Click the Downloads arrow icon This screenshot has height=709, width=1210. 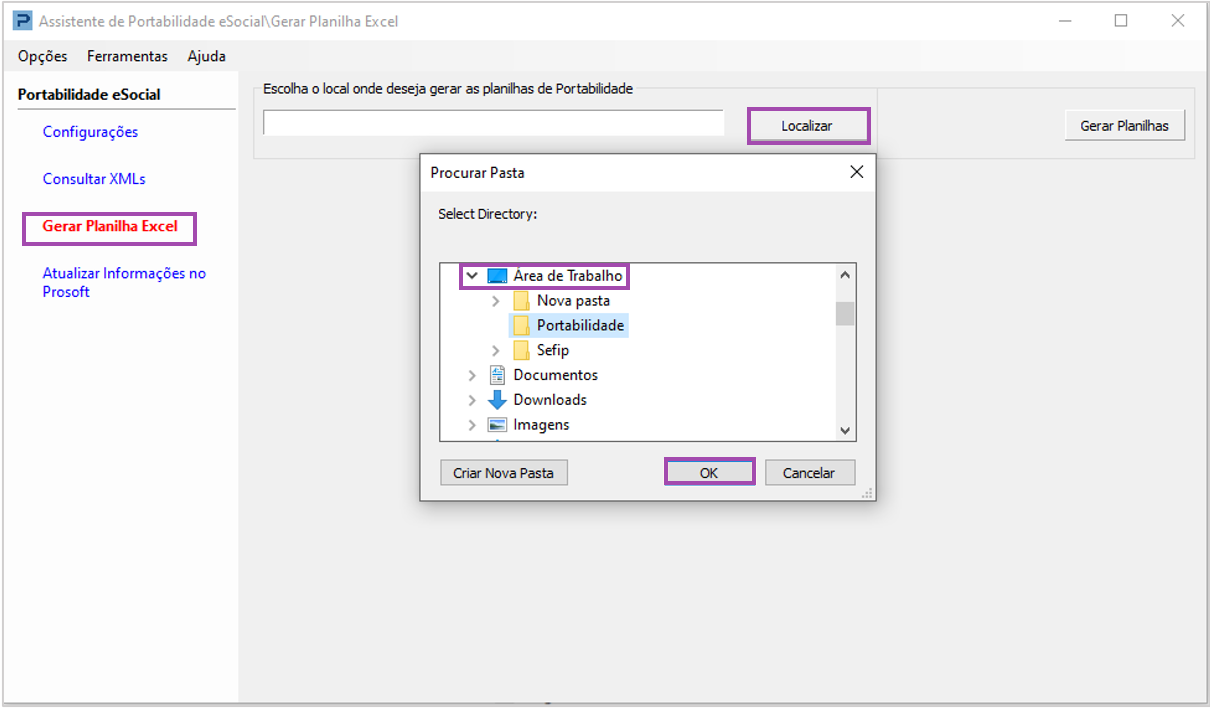click(497, 400)
